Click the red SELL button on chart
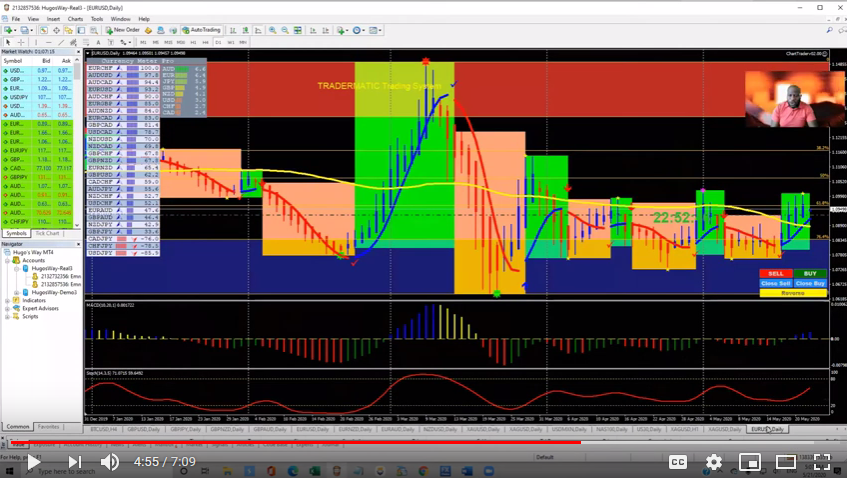Image resolution: width=847 pixels, height=478 pixels. pyautogui.click(x=776, y=273)
